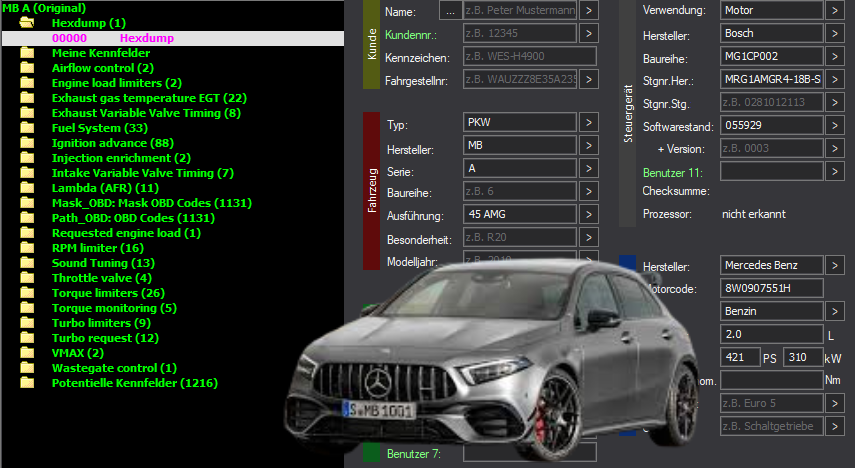Open the arrow next to the Typ PKW field

point(588,122)
